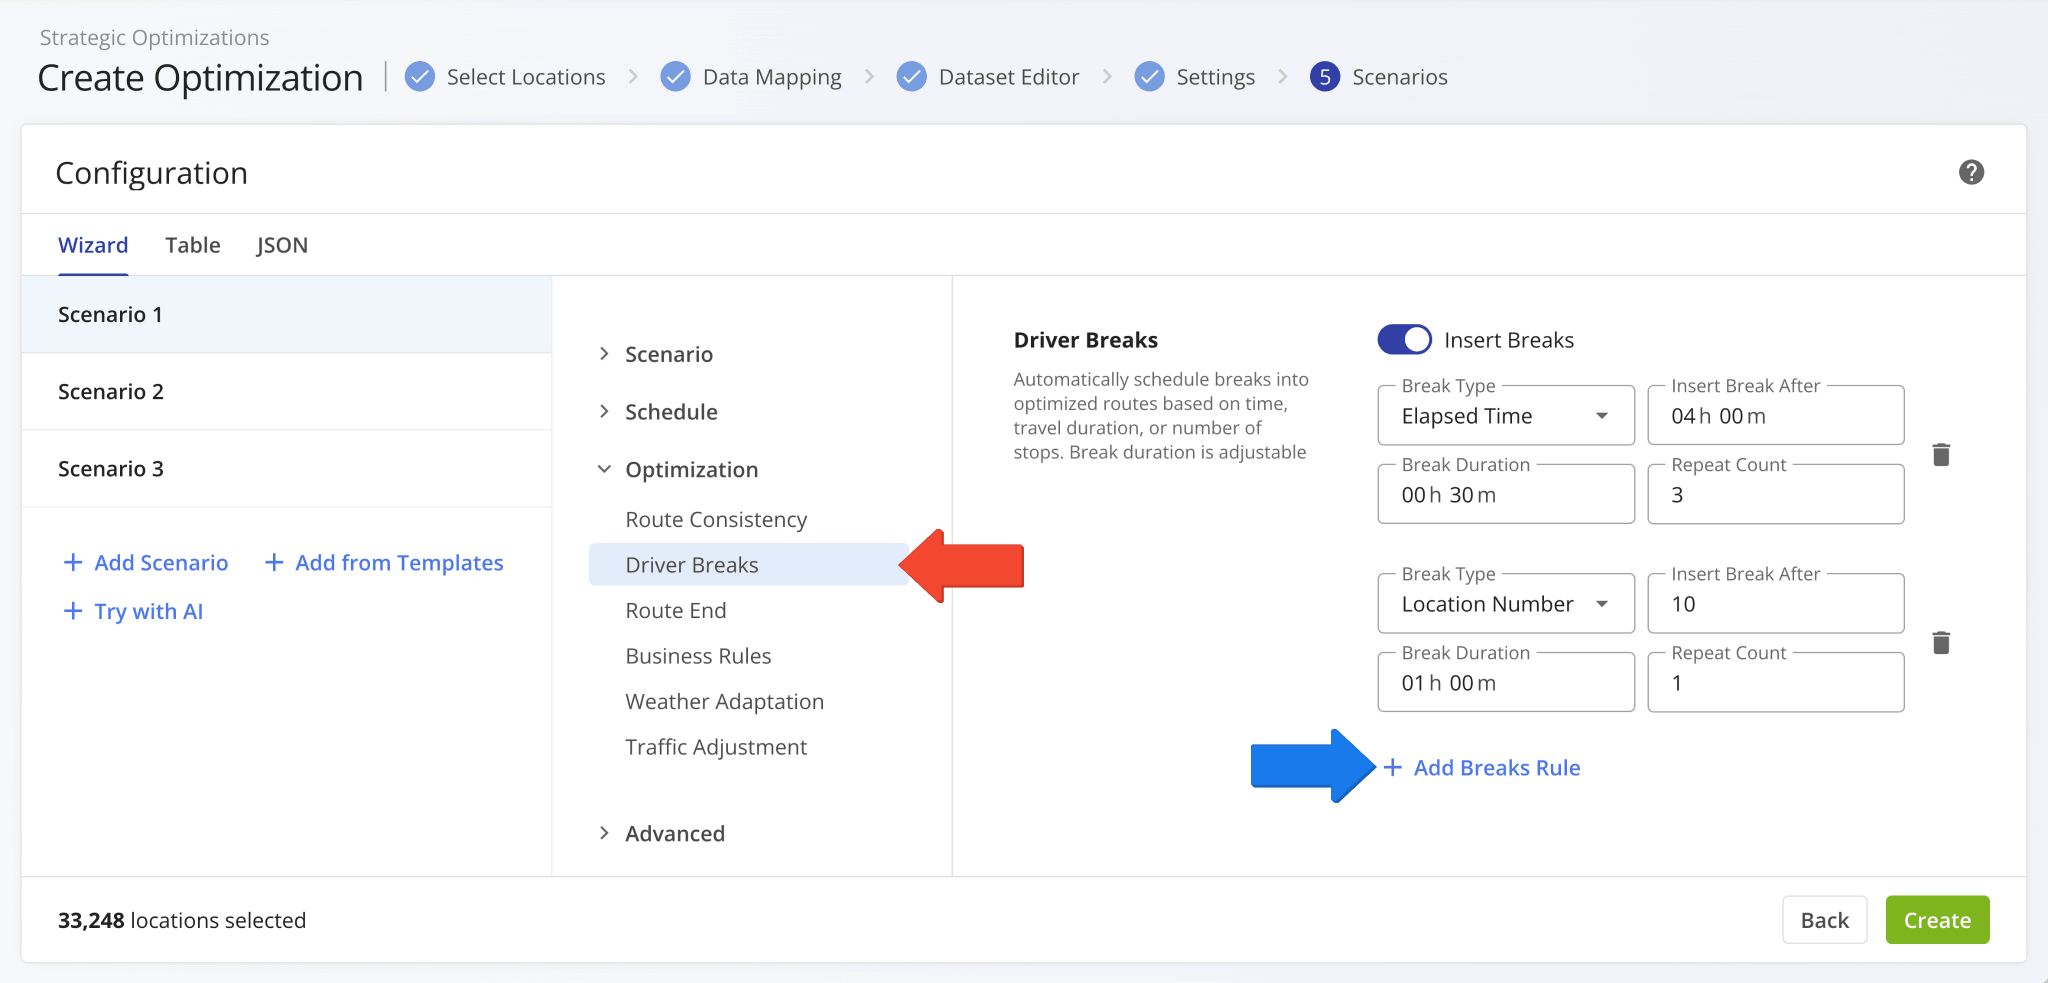This screenshot has width=2048, height=983.
Task: Click the Dataset Editor checkmark step icon
Action: pos(911,77)
